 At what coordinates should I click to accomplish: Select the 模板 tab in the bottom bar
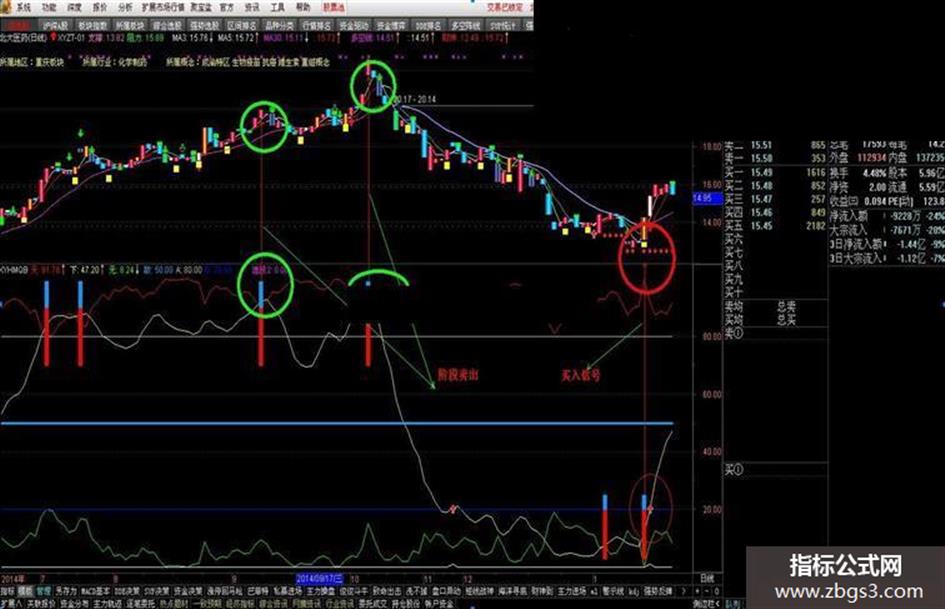tap(25, 591)
